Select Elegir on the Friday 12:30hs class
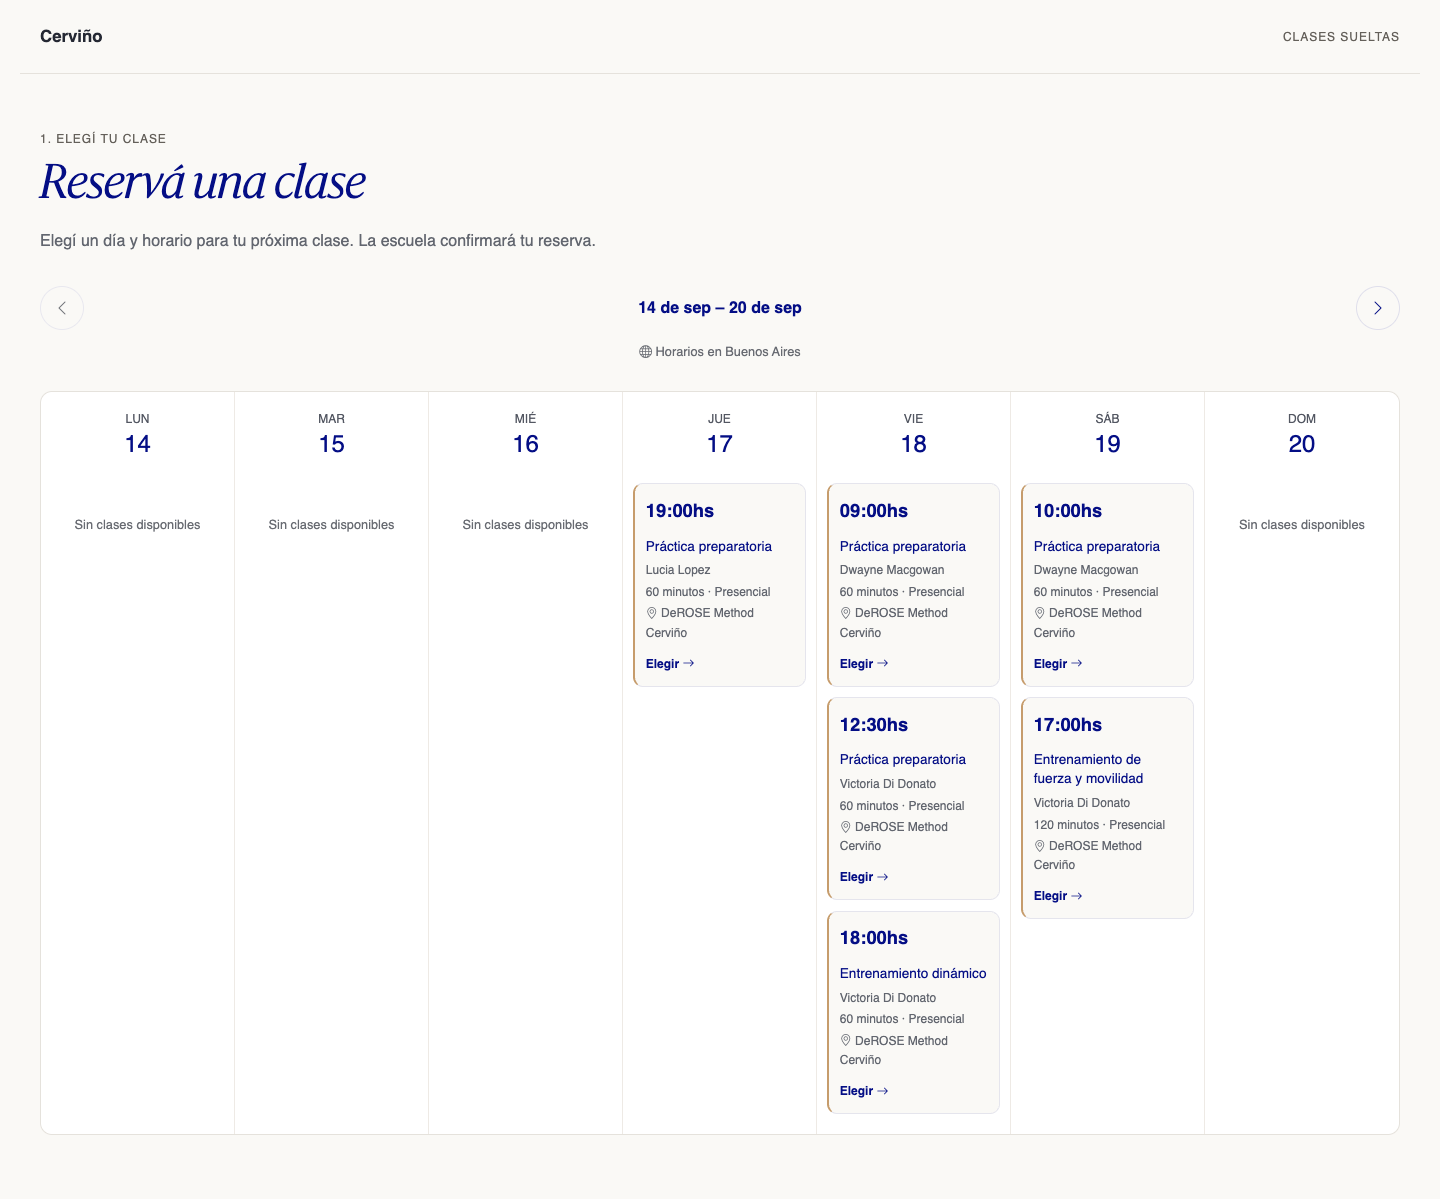This screenshot has width=1440, height=1199. [864, 877]
